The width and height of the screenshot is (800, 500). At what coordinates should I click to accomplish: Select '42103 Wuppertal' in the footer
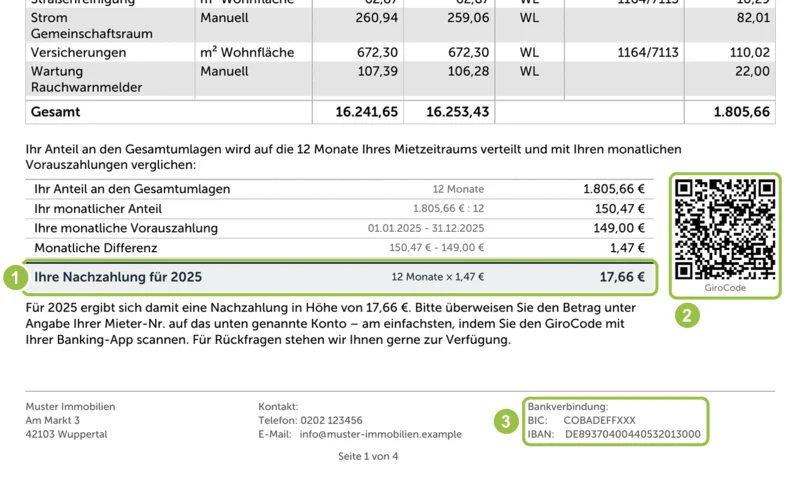(66, 434)
